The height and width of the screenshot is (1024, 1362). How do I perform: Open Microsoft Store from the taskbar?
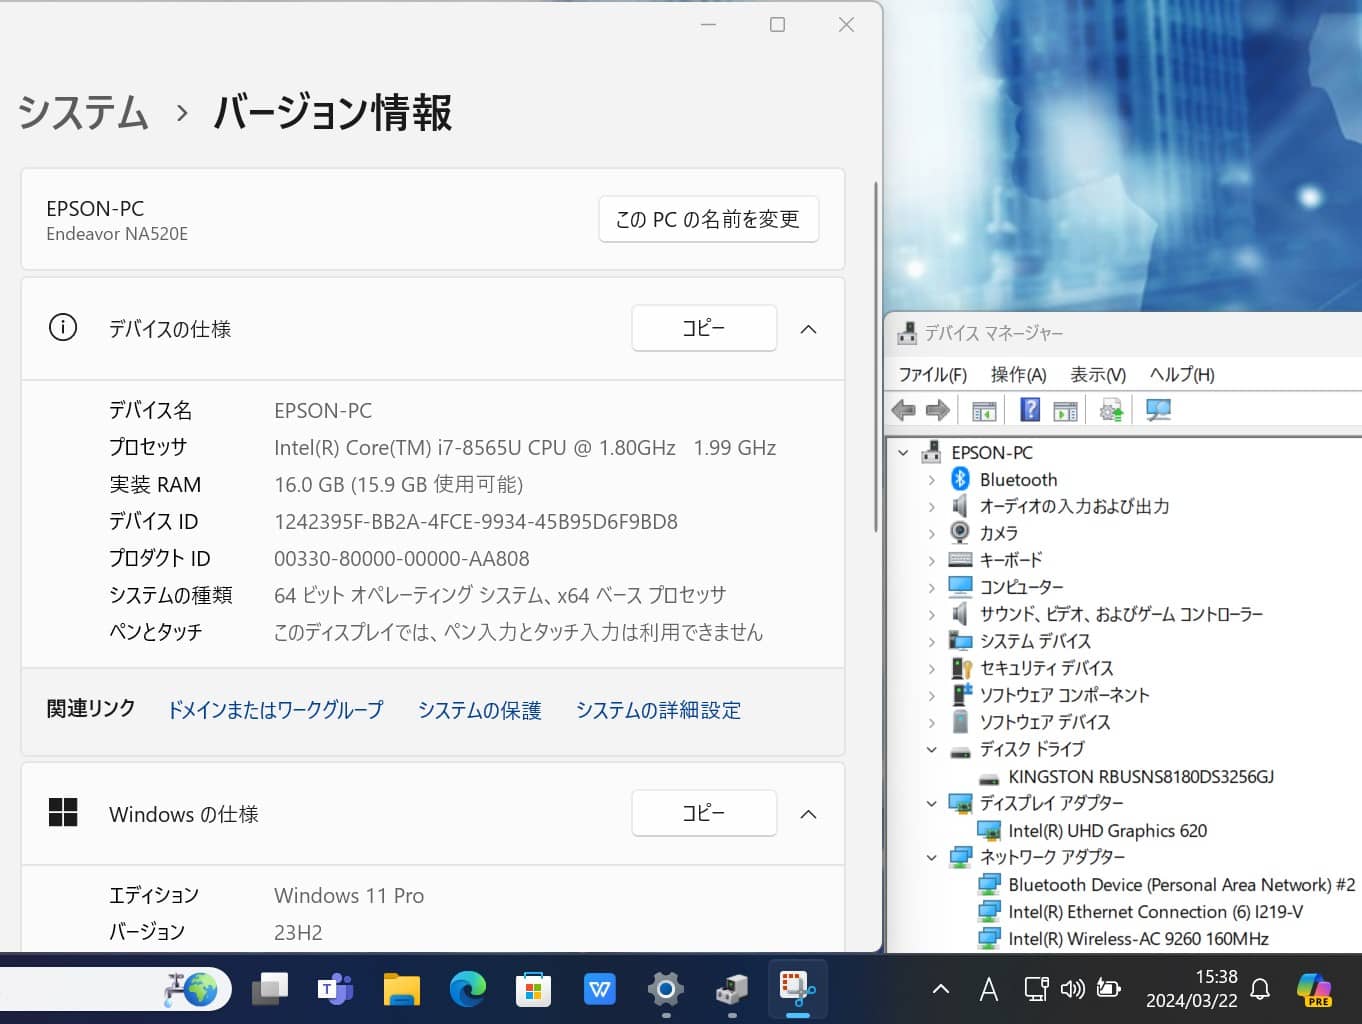coord(533,990)
